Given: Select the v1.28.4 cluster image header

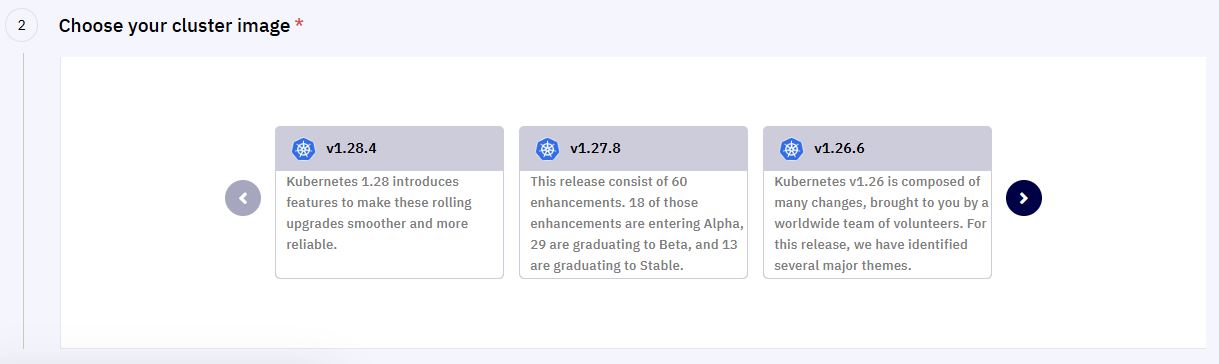Looking at the screenshot, I should point(389,149).
